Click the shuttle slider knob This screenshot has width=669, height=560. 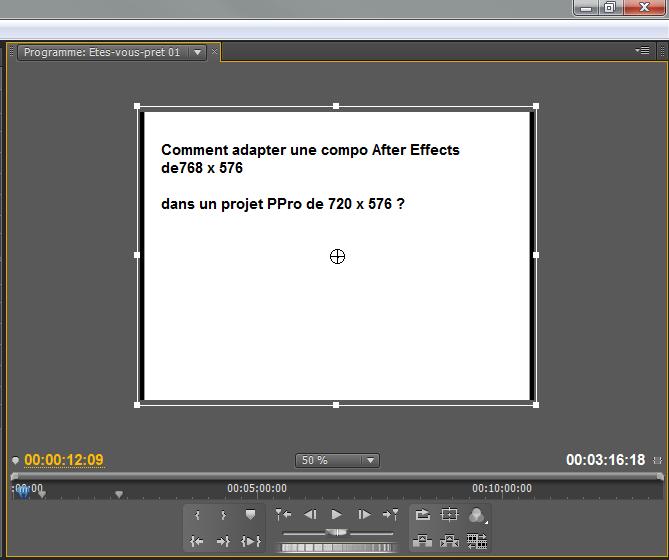[x=337, y=532]
